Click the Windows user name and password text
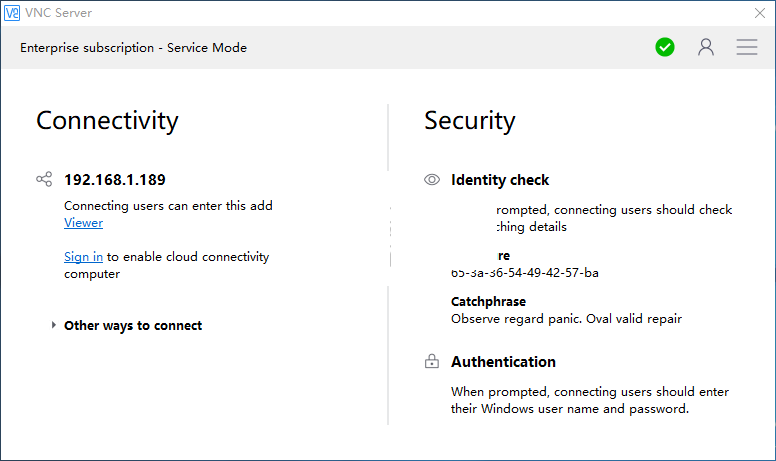776x461 pixels. coord(589,400)
